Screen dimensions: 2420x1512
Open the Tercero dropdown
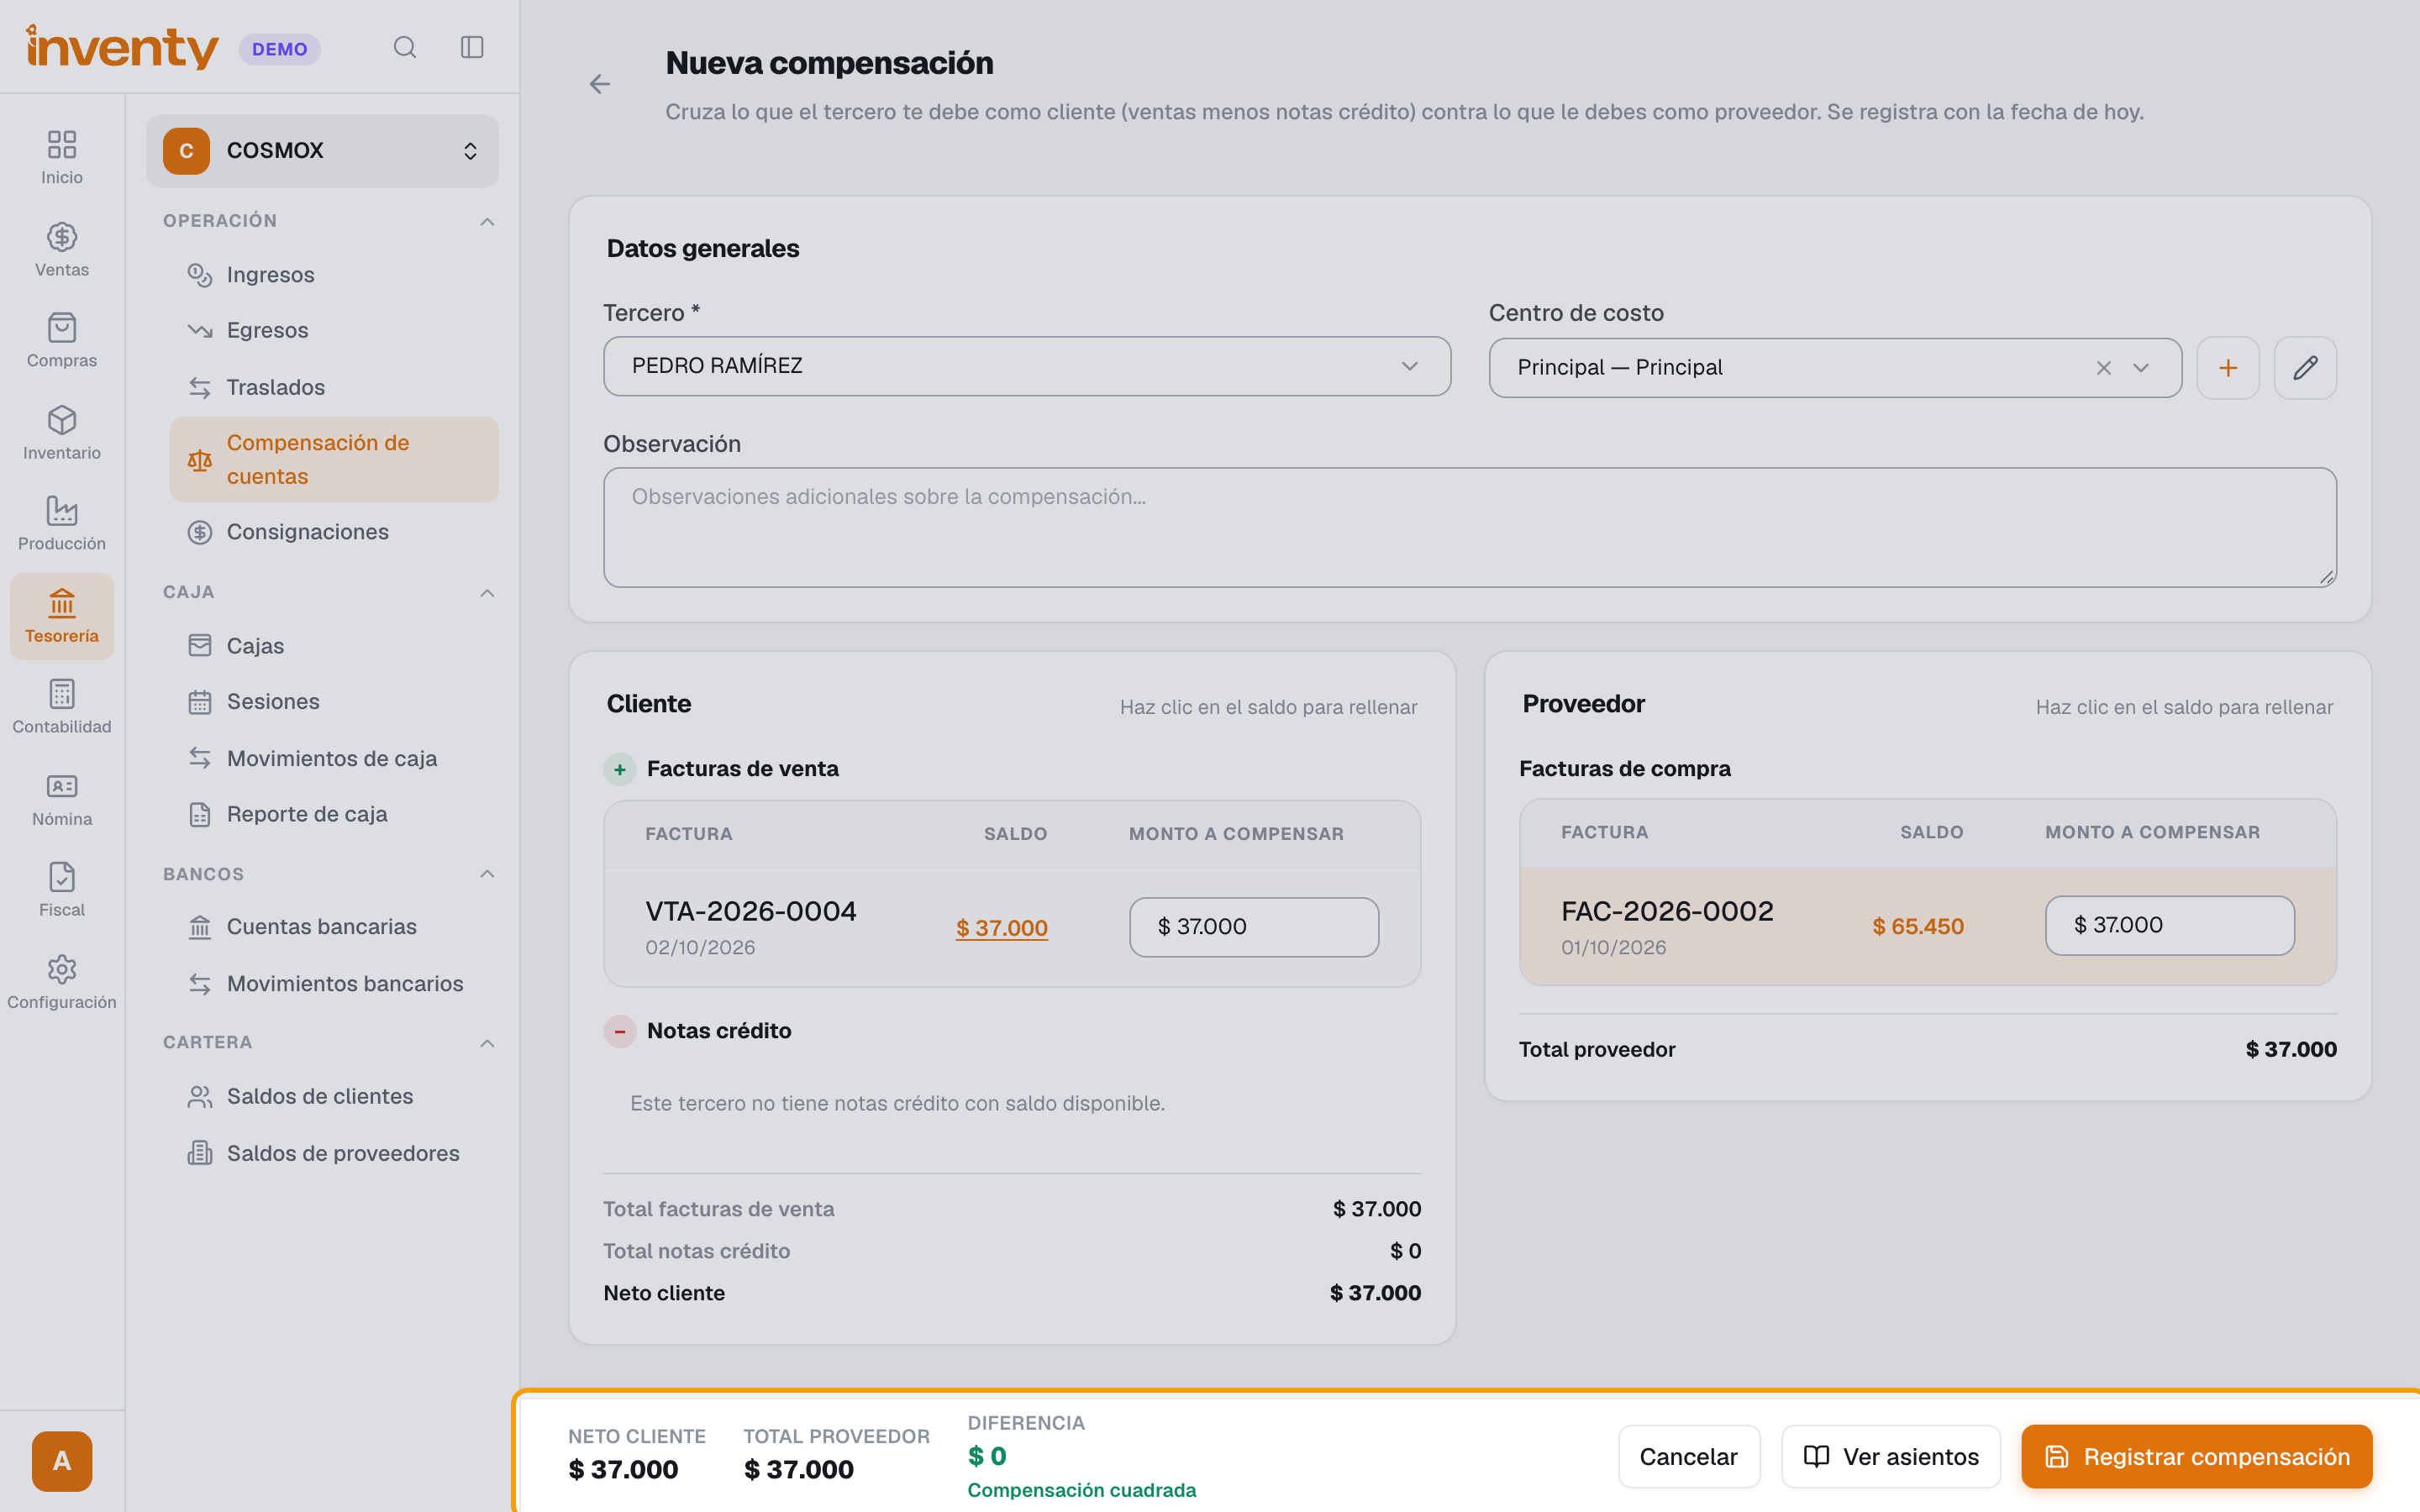tap(1027, 366)
